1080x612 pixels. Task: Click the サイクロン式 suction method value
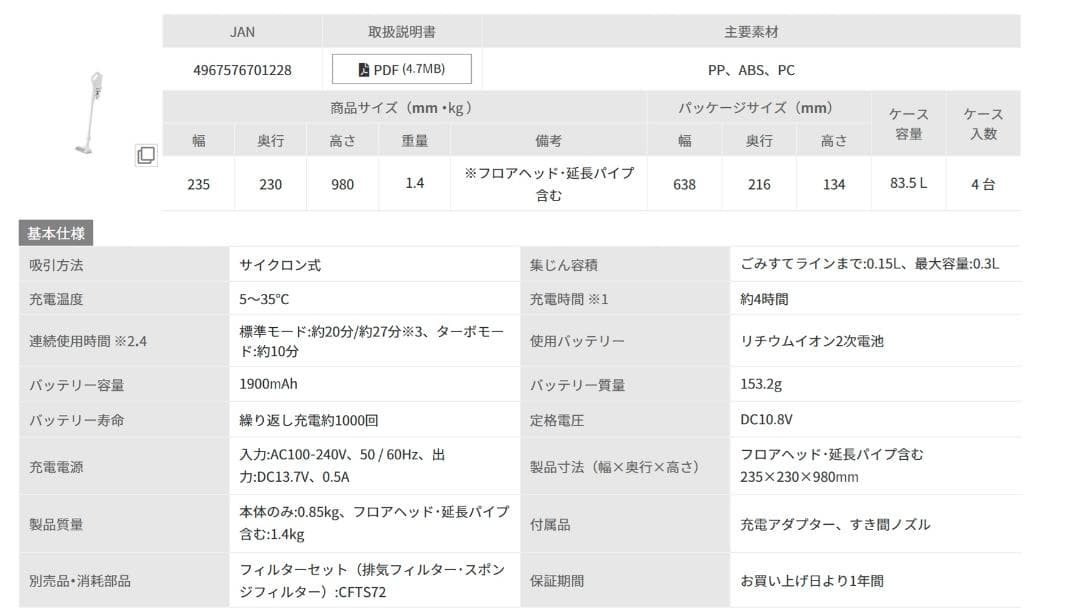280,265
